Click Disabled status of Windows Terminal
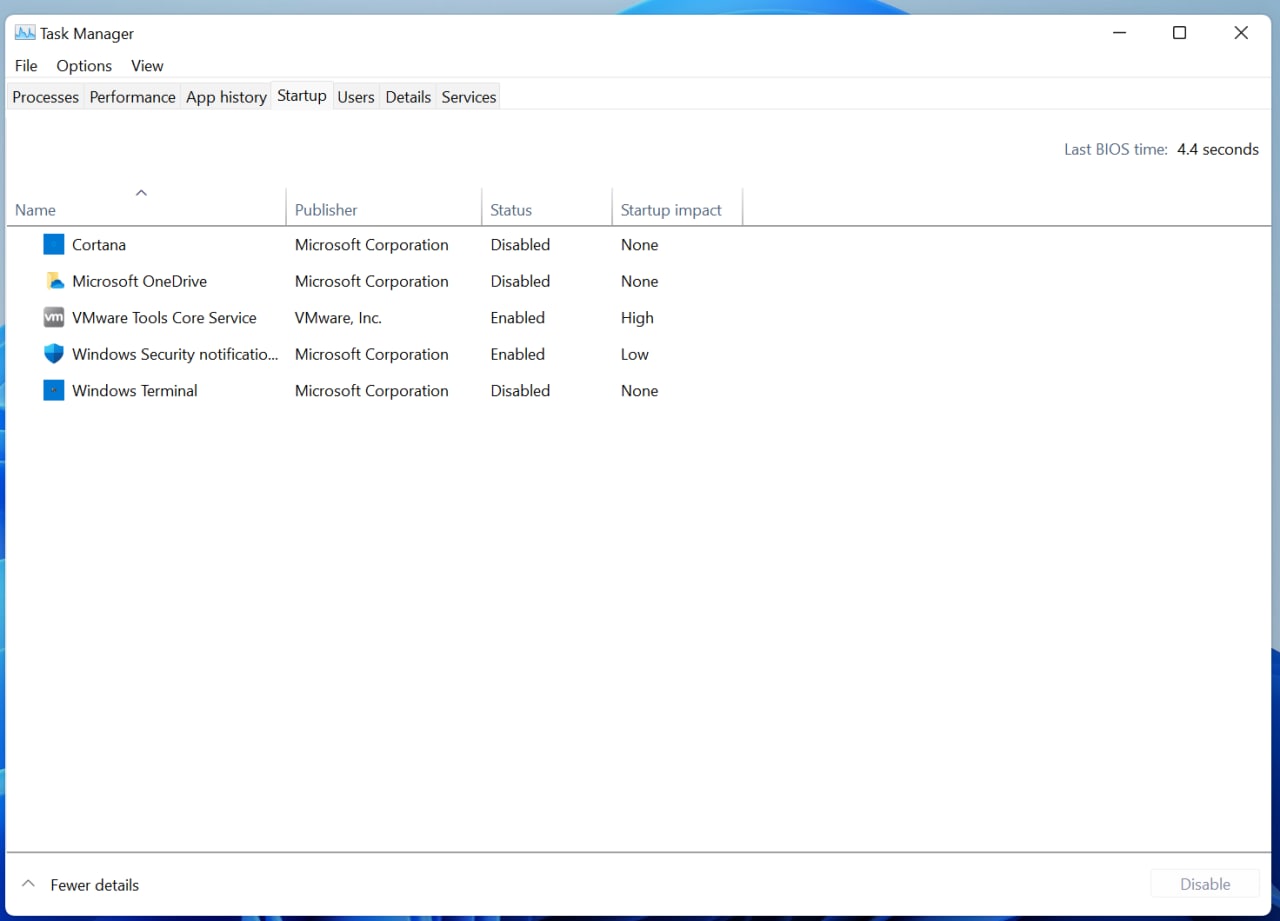The height and width of the screenshot is (921, 1280). point(520,391)
